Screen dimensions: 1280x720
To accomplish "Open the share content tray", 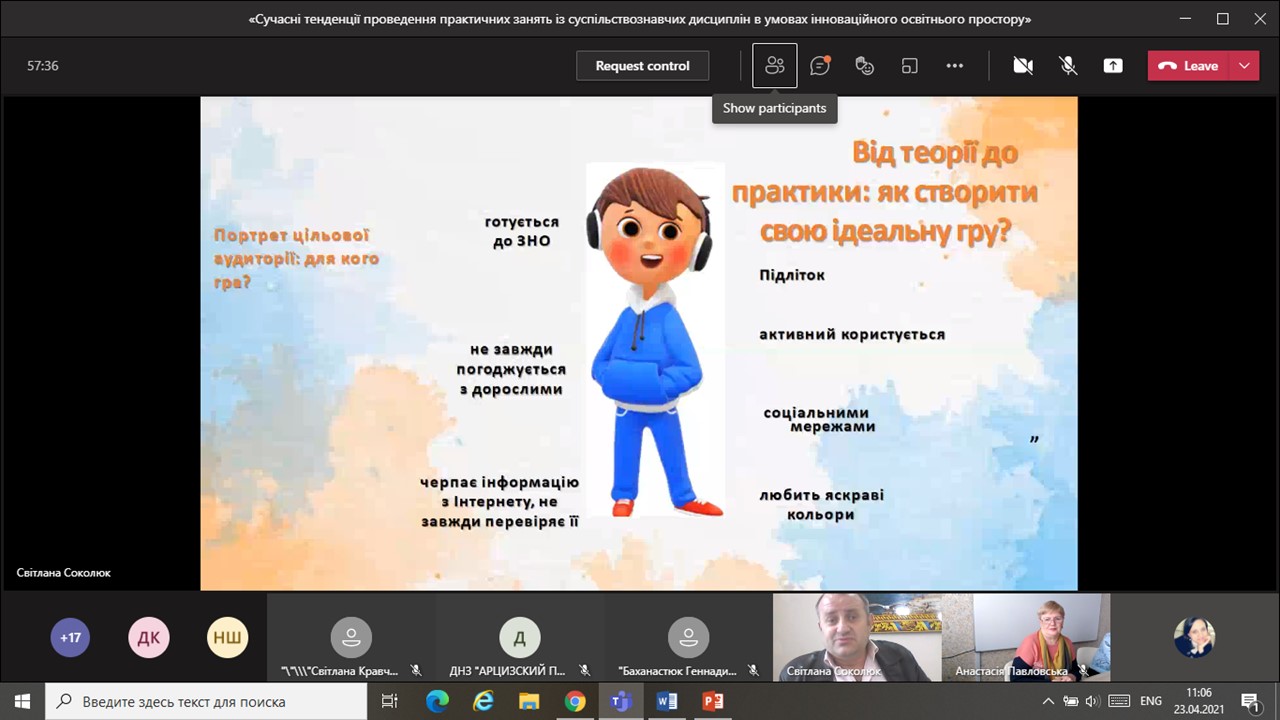I will (1113, 66).
